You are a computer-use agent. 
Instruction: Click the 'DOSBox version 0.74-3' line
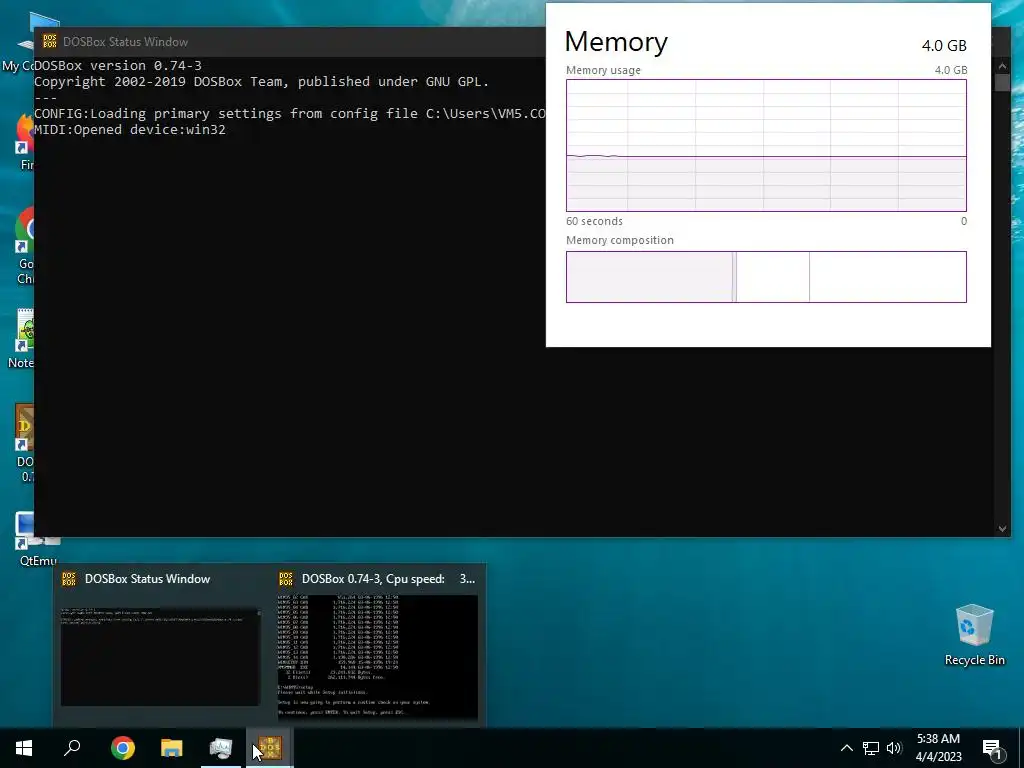118,65
